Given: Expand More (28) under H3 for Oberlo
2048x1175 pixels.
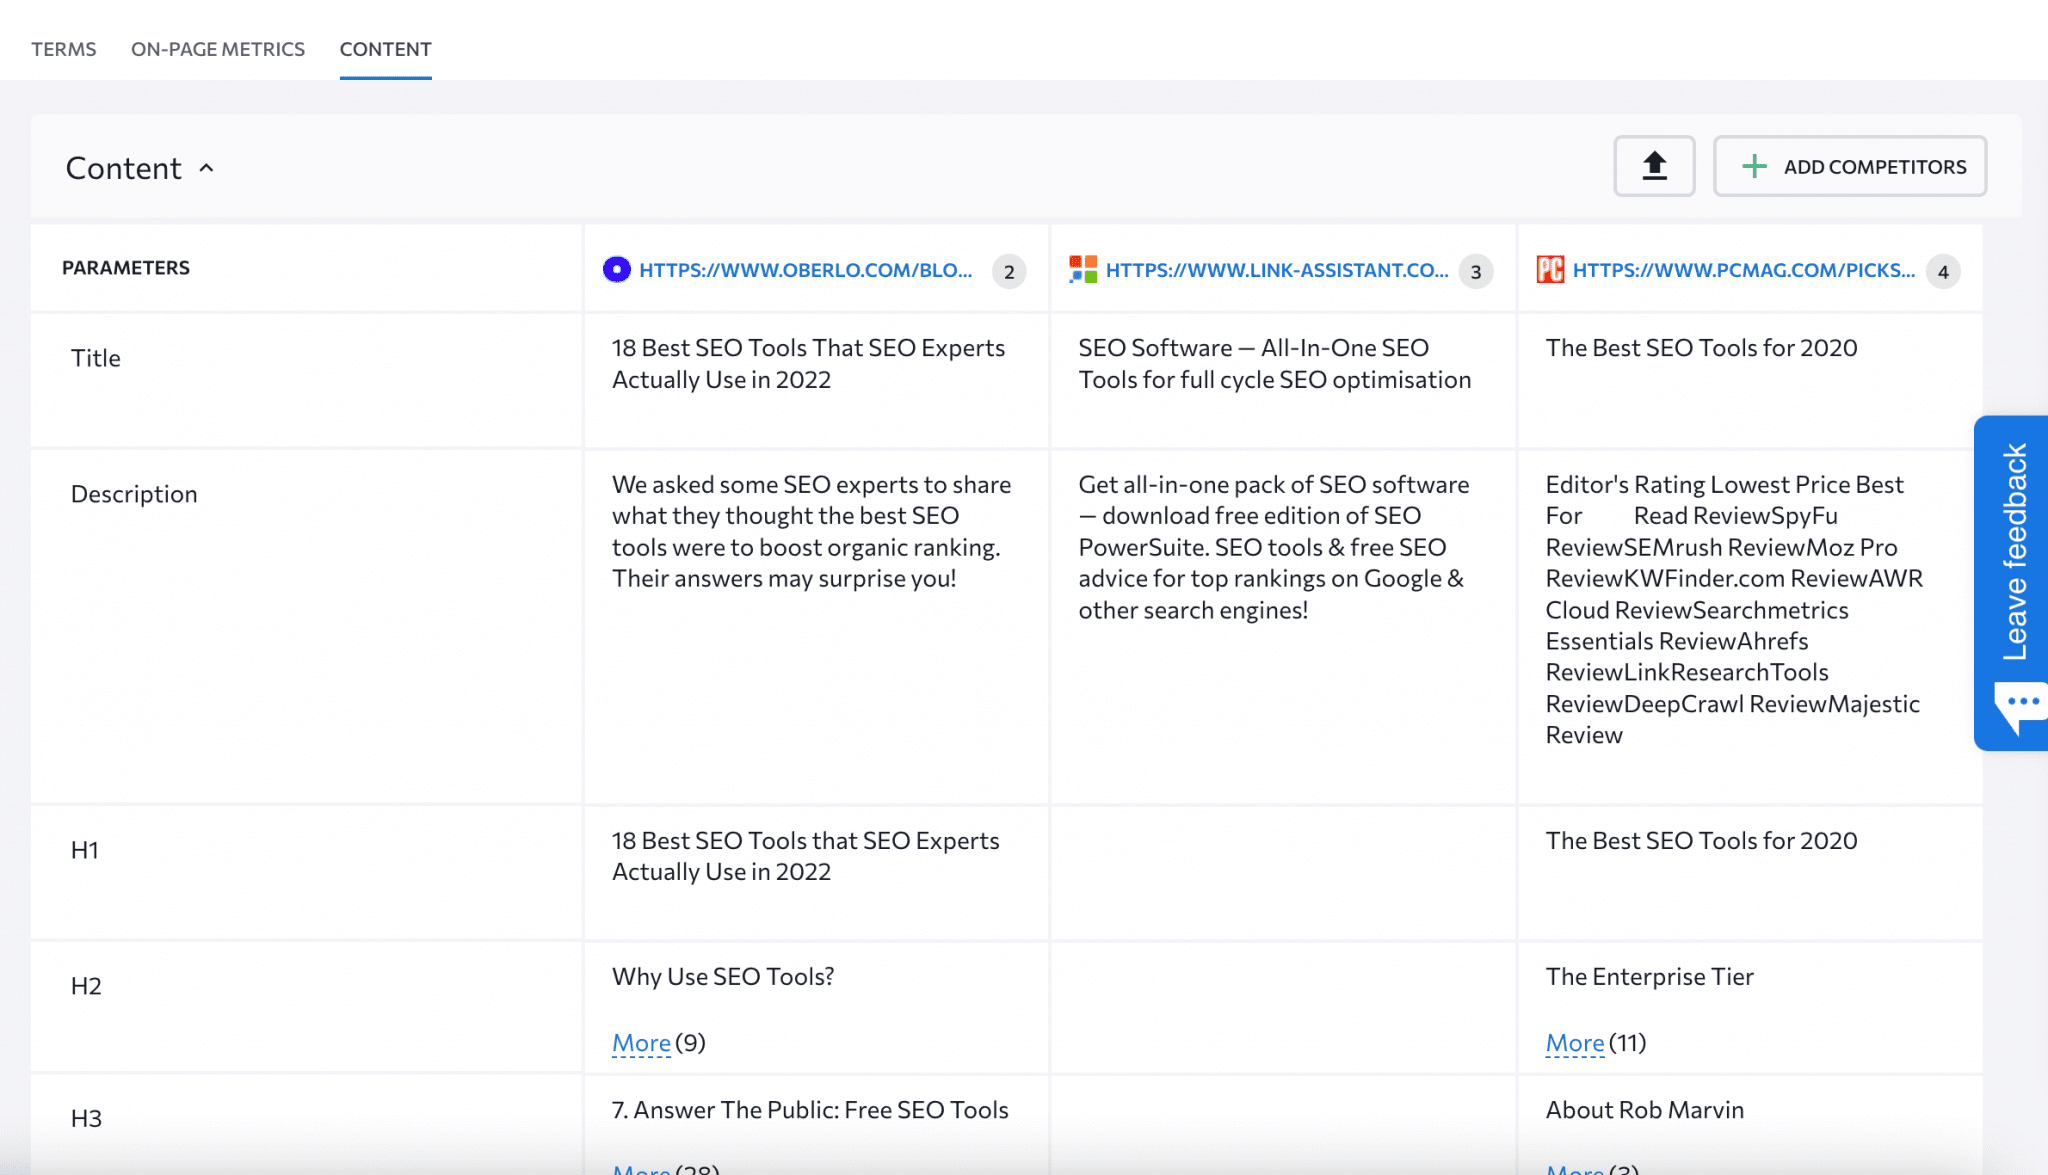Looking at the screenshot, I should [x=640, y=1168].
